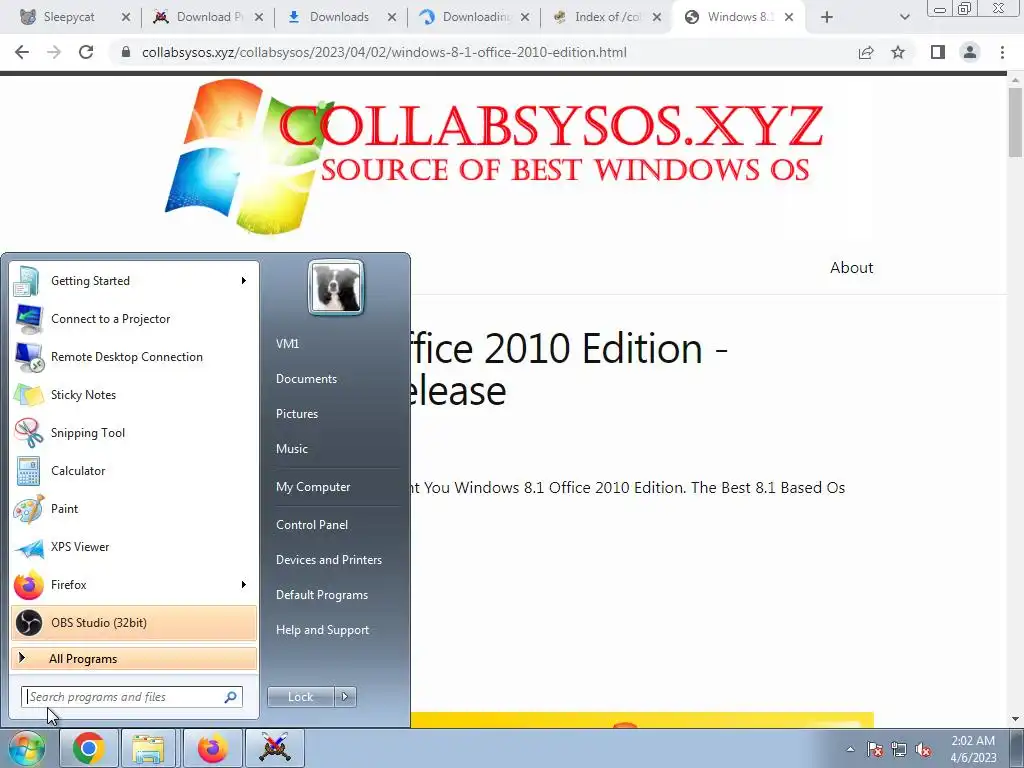Show hidden tray icons
Screen dimensions: 1024x768
pos(850,749)
